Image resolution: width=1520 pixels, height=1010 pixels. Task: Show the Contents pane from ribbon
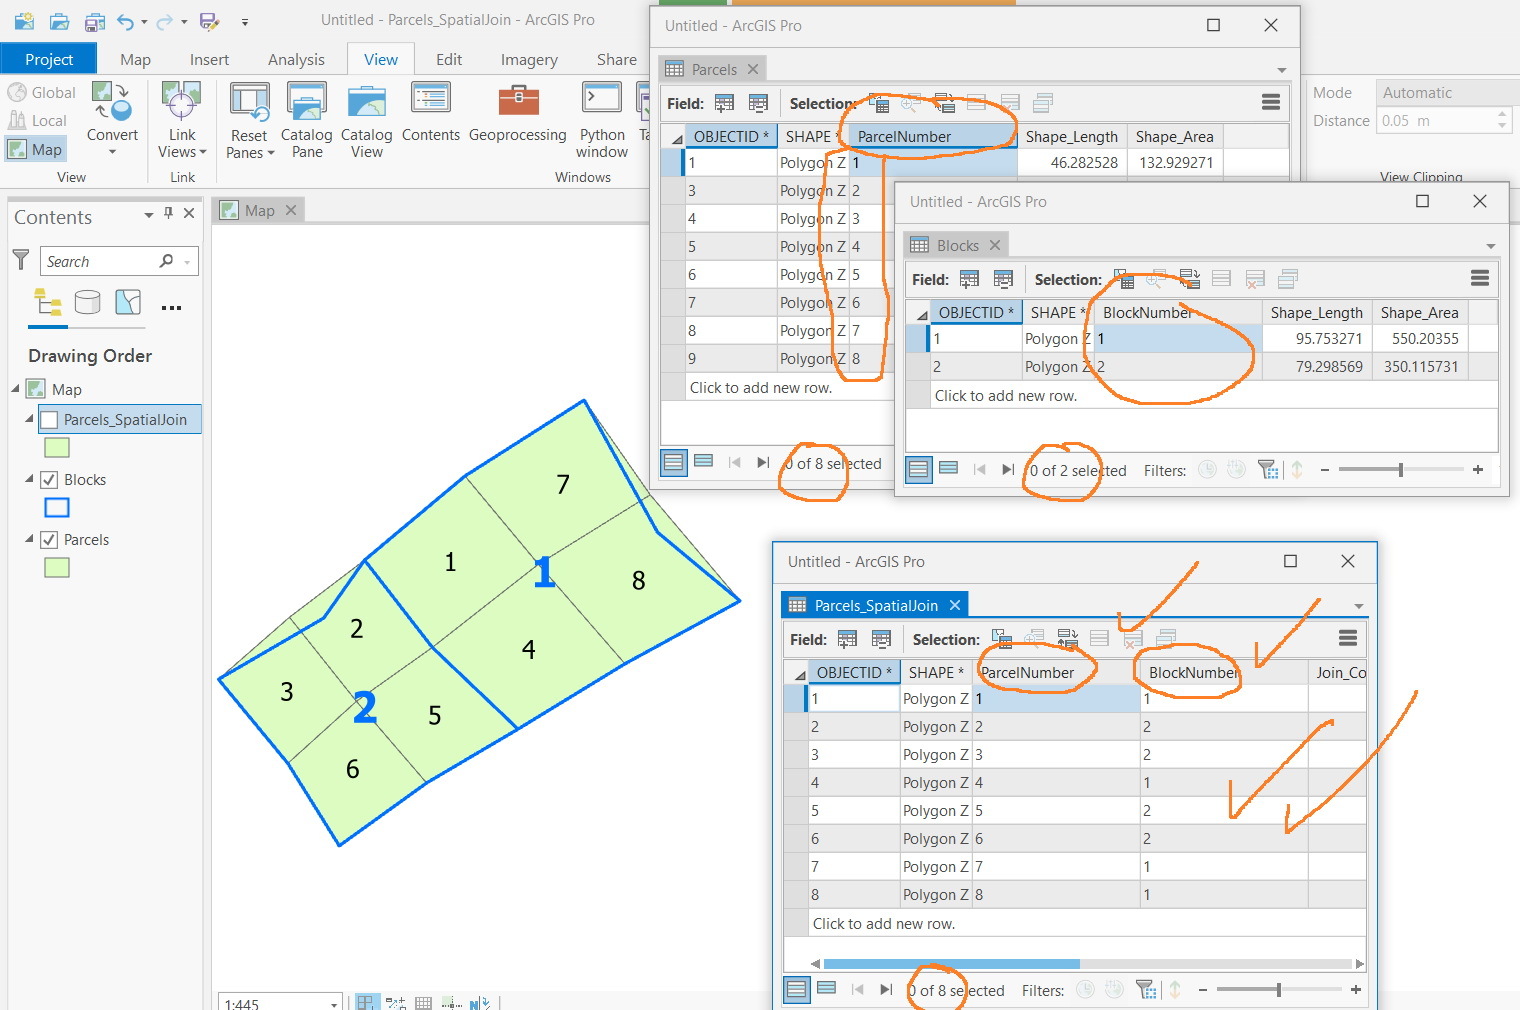[x=431, y=113]
